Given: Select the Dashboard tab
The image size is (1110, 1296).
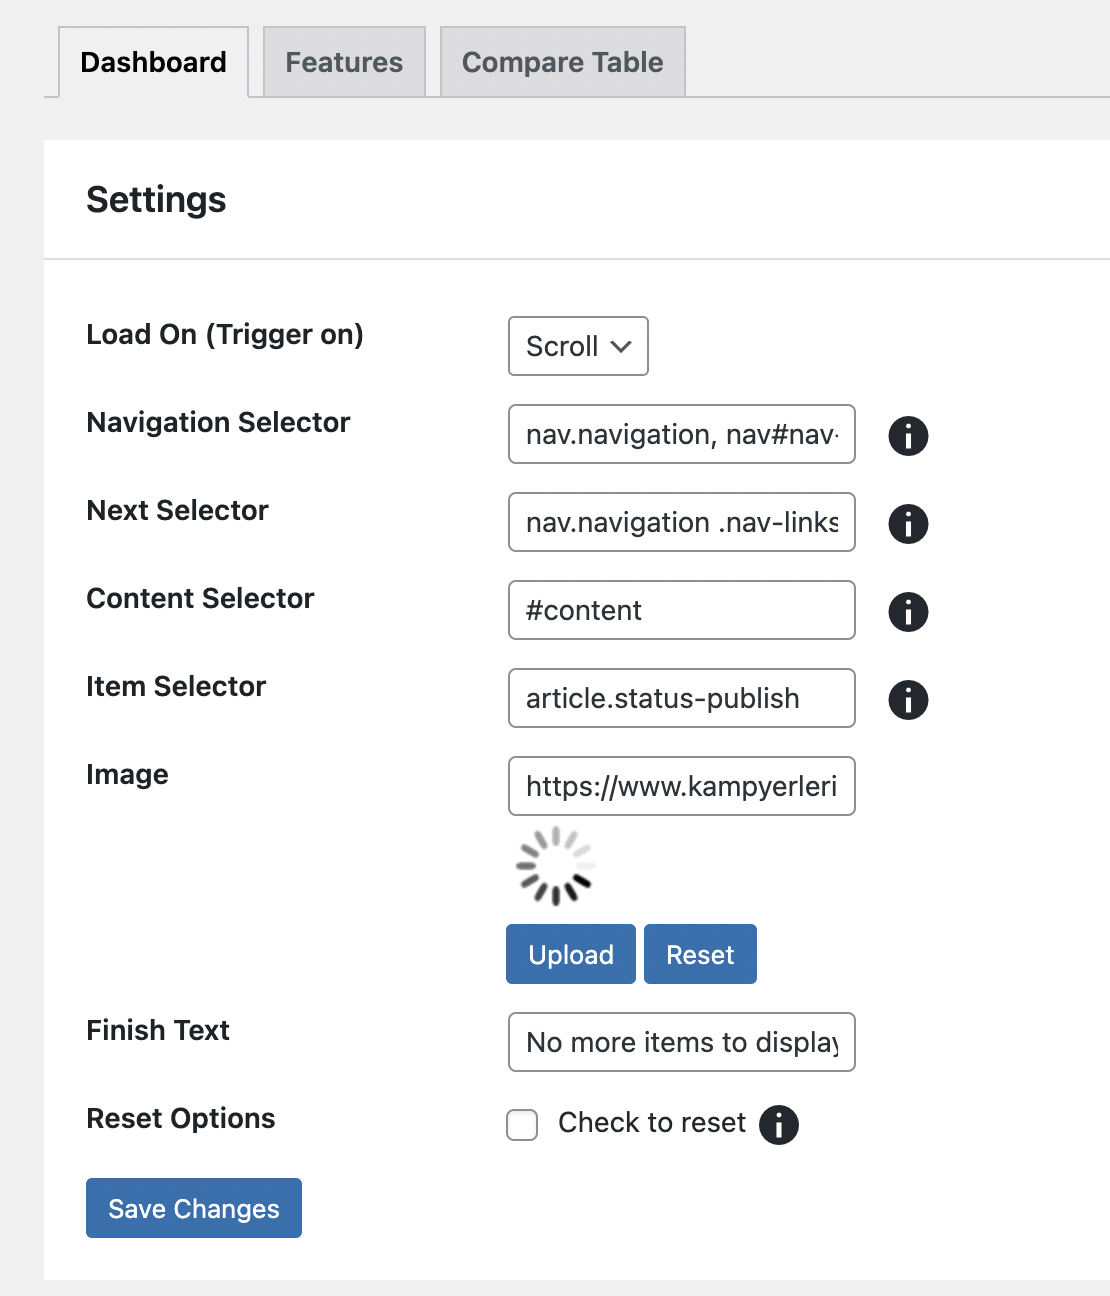Looking at the screenshot, I should click(x=153, y=62).
